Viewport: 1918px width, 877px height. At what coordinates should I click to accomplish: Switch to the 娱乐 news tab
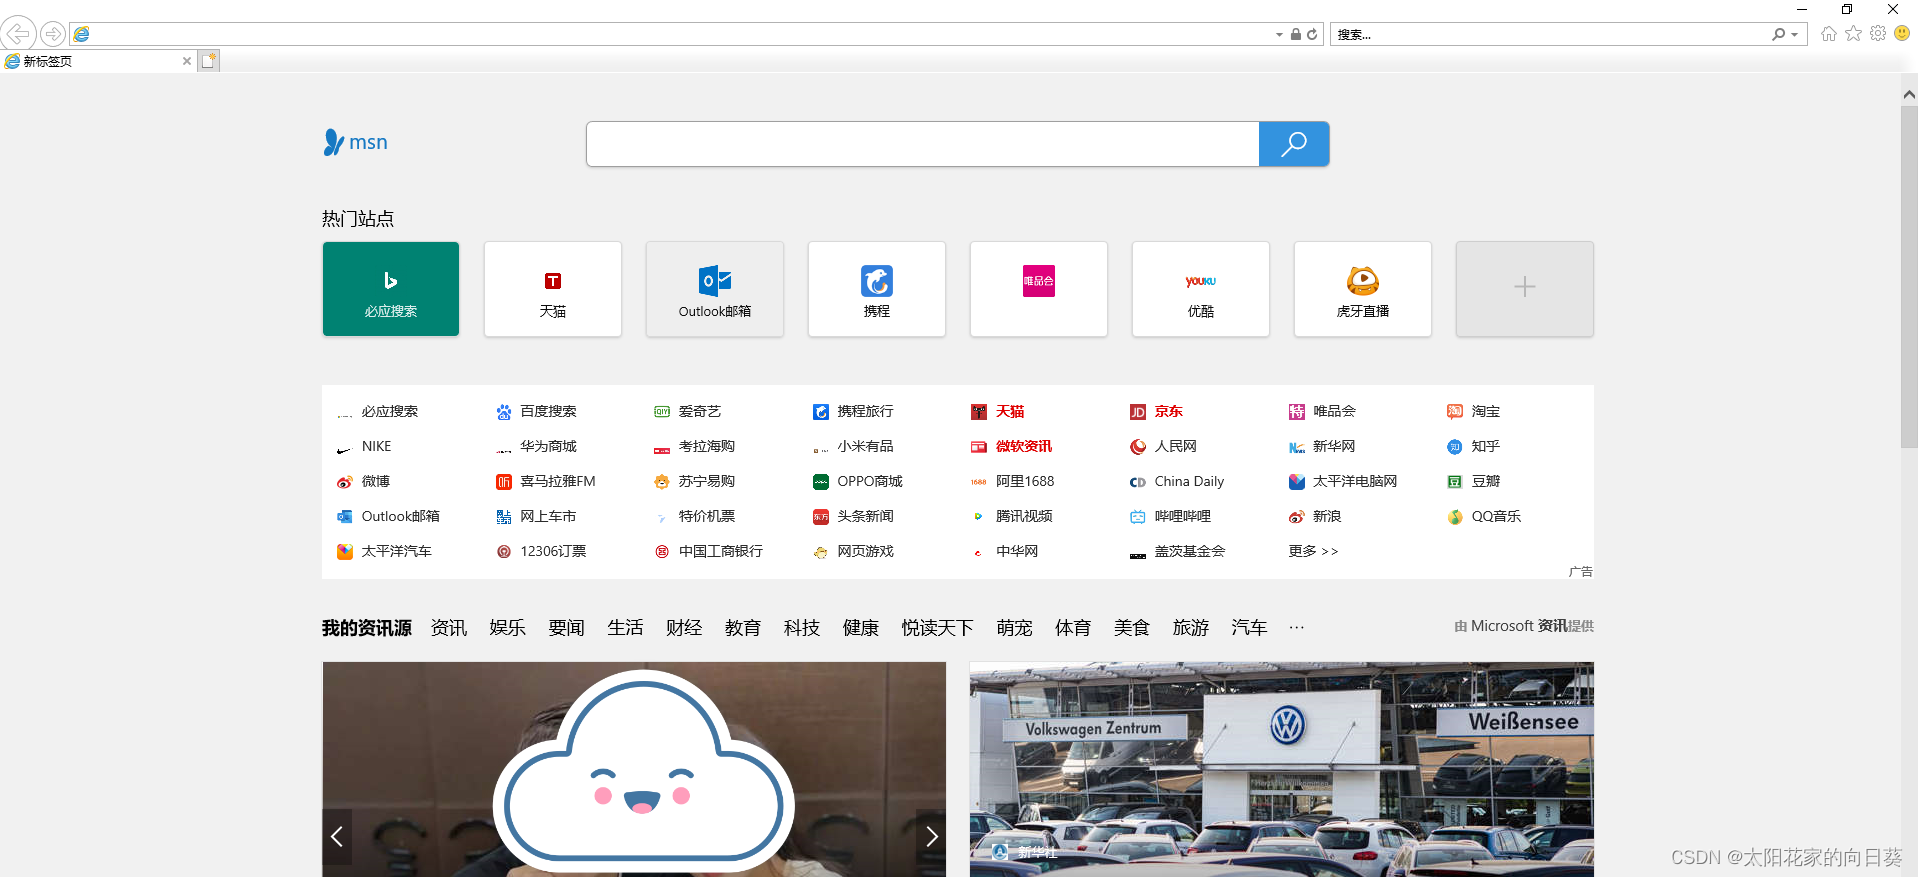508,628
